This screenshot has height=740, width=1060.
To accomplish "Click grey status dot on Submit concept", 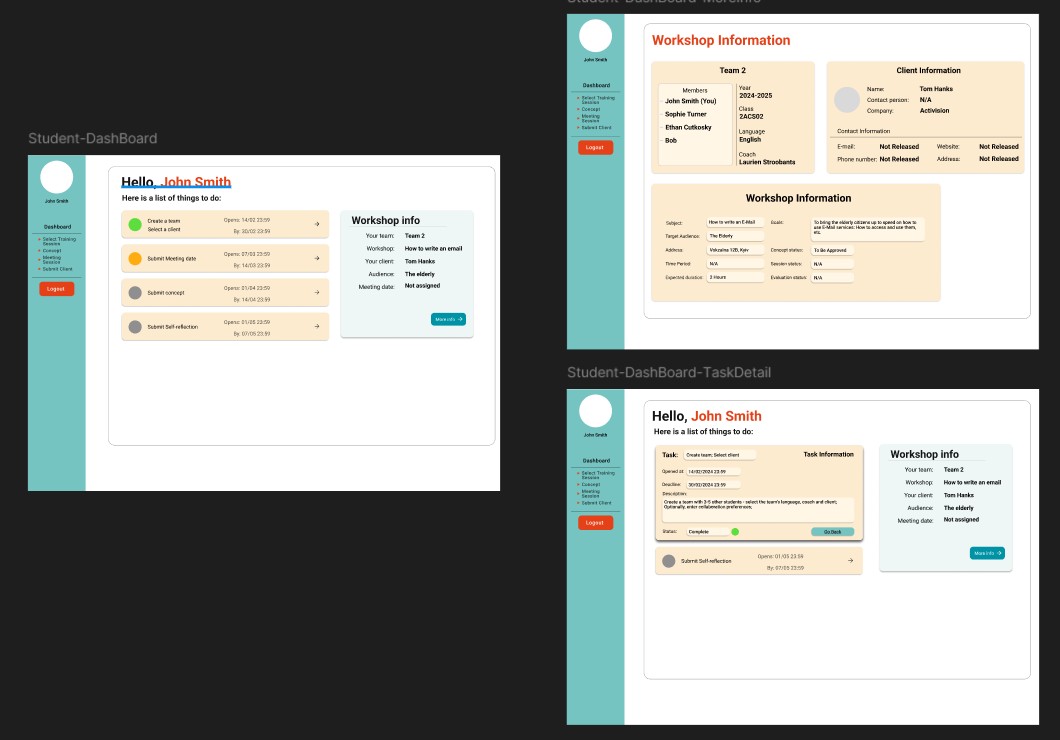I will pos(135,293).
